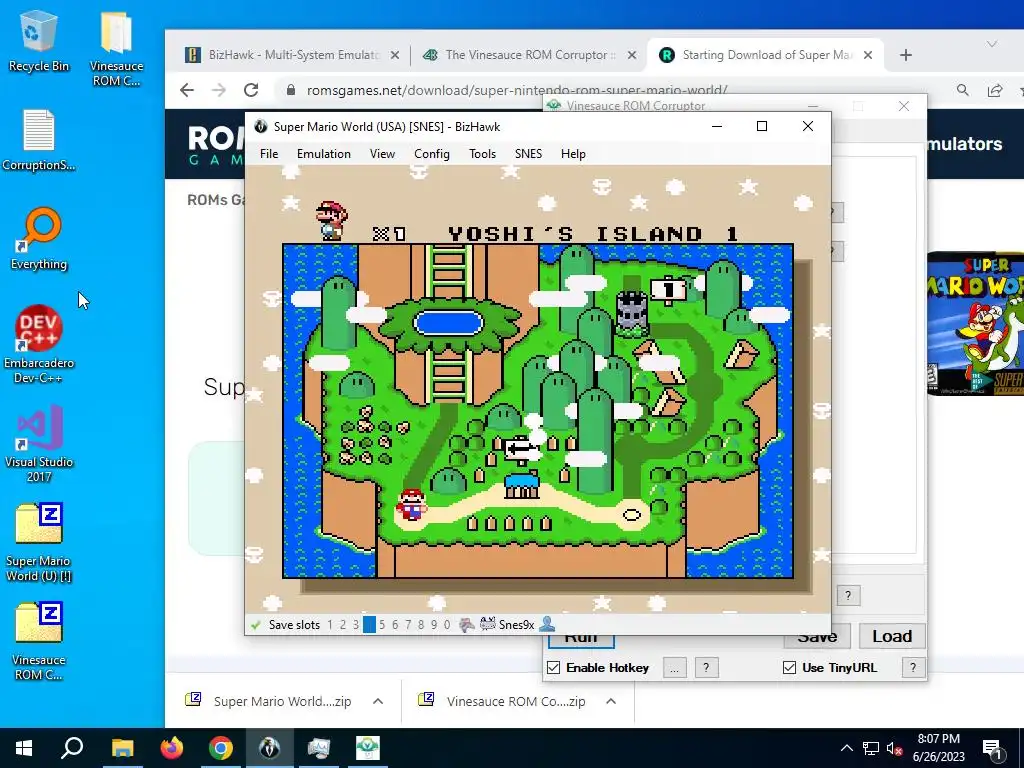Screen dimensions: 1024x768
Task: Close the BizHawk browser tab
Action: (x=394, y=56)
